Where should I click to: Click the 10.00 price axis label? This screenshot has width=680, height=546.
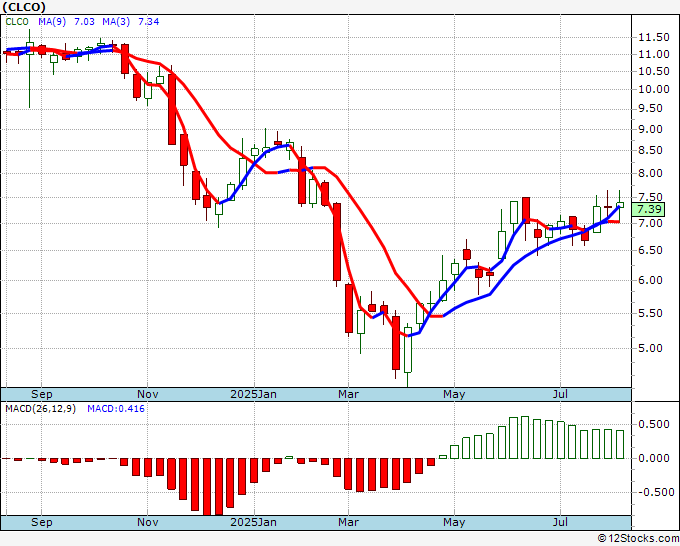654,89
